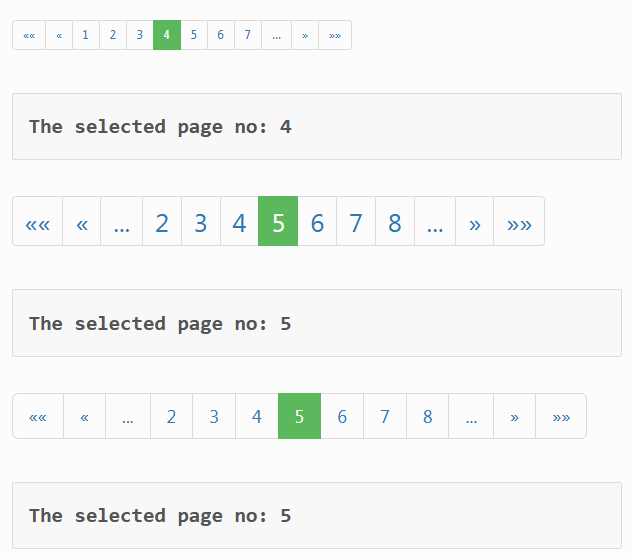
Task: Expand leading ellipsis in large middle pagination
Action: 122,221
